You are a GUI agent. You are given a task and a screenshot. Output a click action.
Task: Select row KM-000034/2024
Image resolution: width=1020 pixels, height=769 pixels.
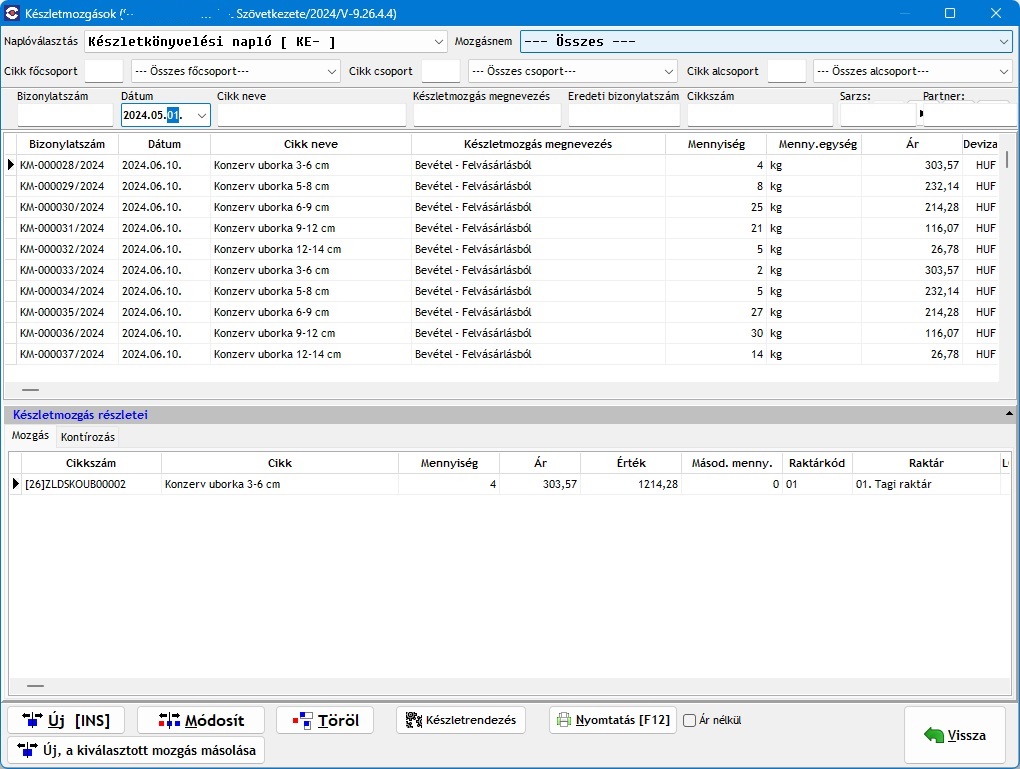point(501,291)
